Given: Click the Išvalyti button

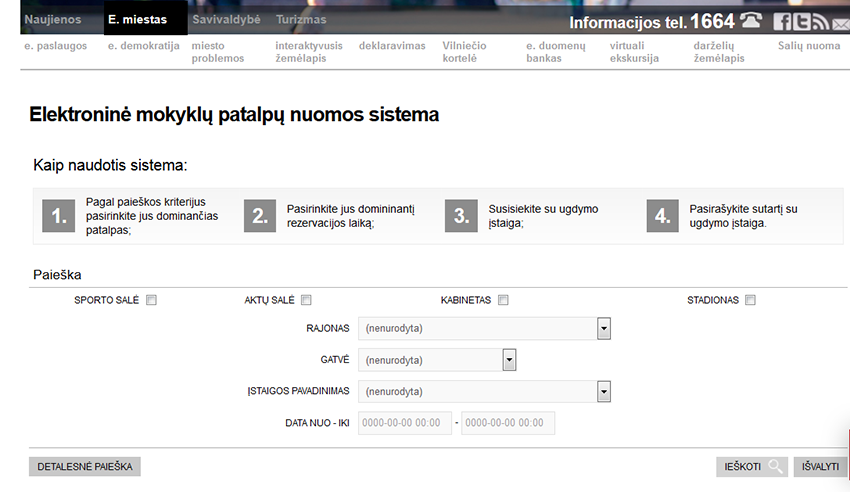Looking at the screenshot, I should tap(821, 467).
